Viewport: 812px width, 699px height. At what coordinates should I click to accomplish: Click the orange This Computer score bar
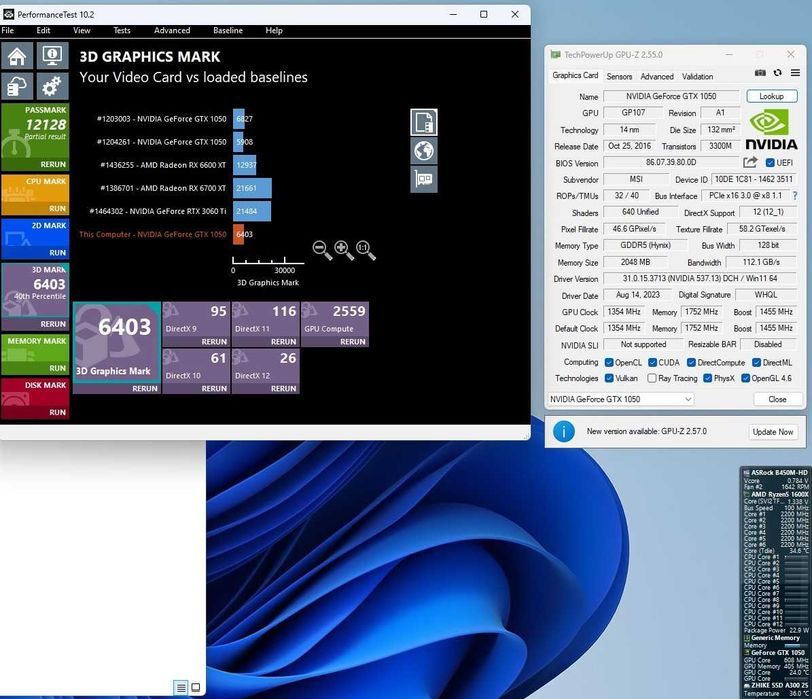238,234
